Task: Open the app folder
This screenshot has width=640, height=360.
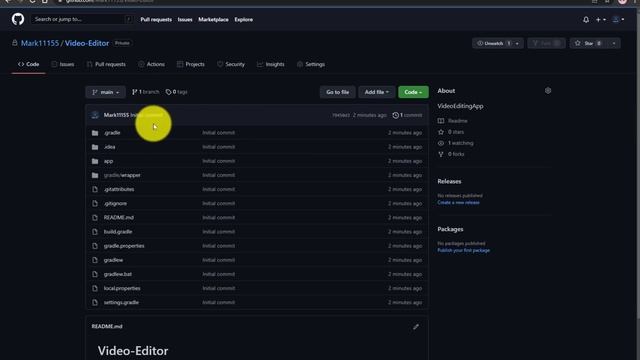Action: [108, 161]
